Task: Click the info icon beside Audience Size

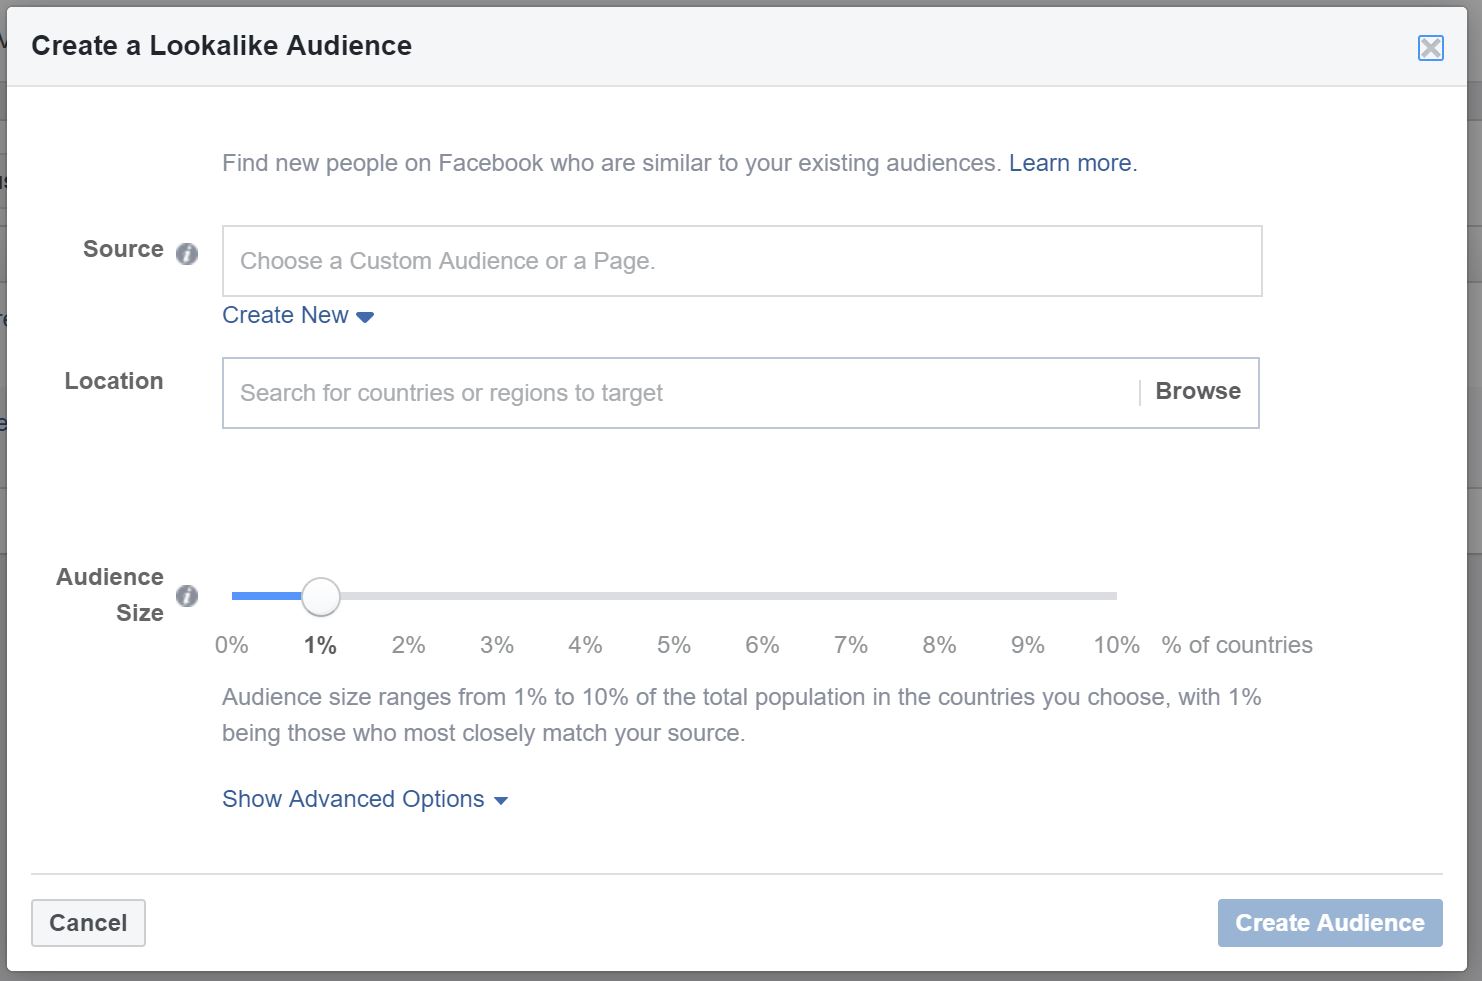Action: click(187, 597)
